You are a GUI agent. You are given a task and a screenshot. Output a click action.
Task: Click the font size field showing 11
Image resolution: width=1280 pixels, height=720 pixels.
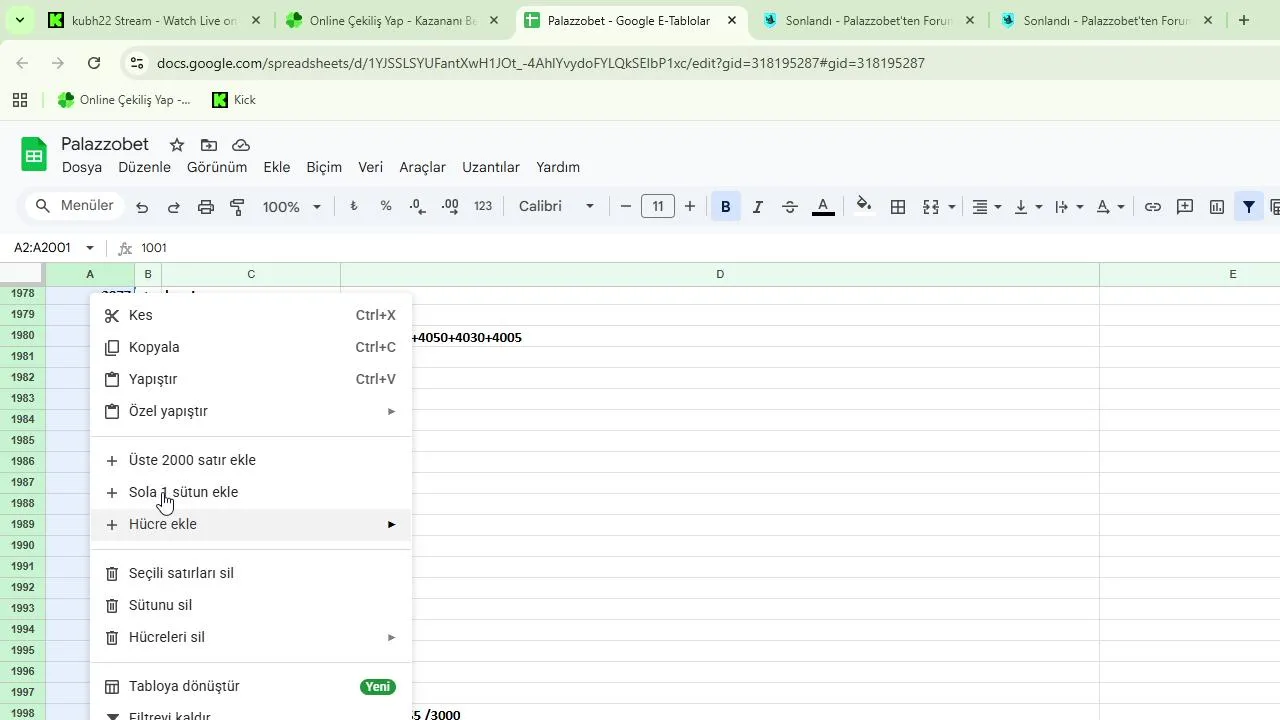(658, 207)
